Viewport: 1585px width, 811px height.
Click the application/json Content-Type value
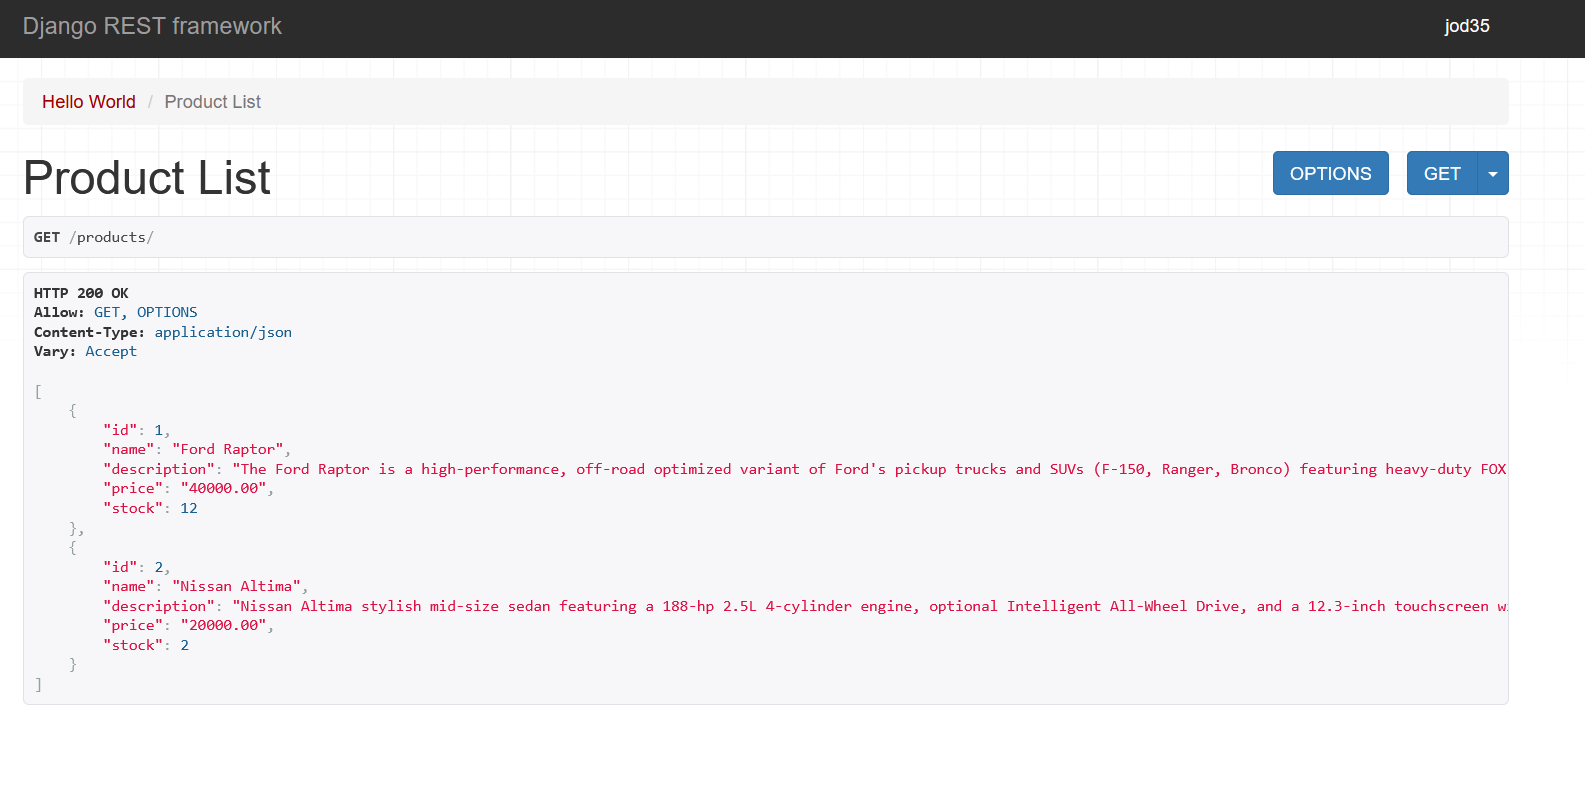click(x=223, y=332)
